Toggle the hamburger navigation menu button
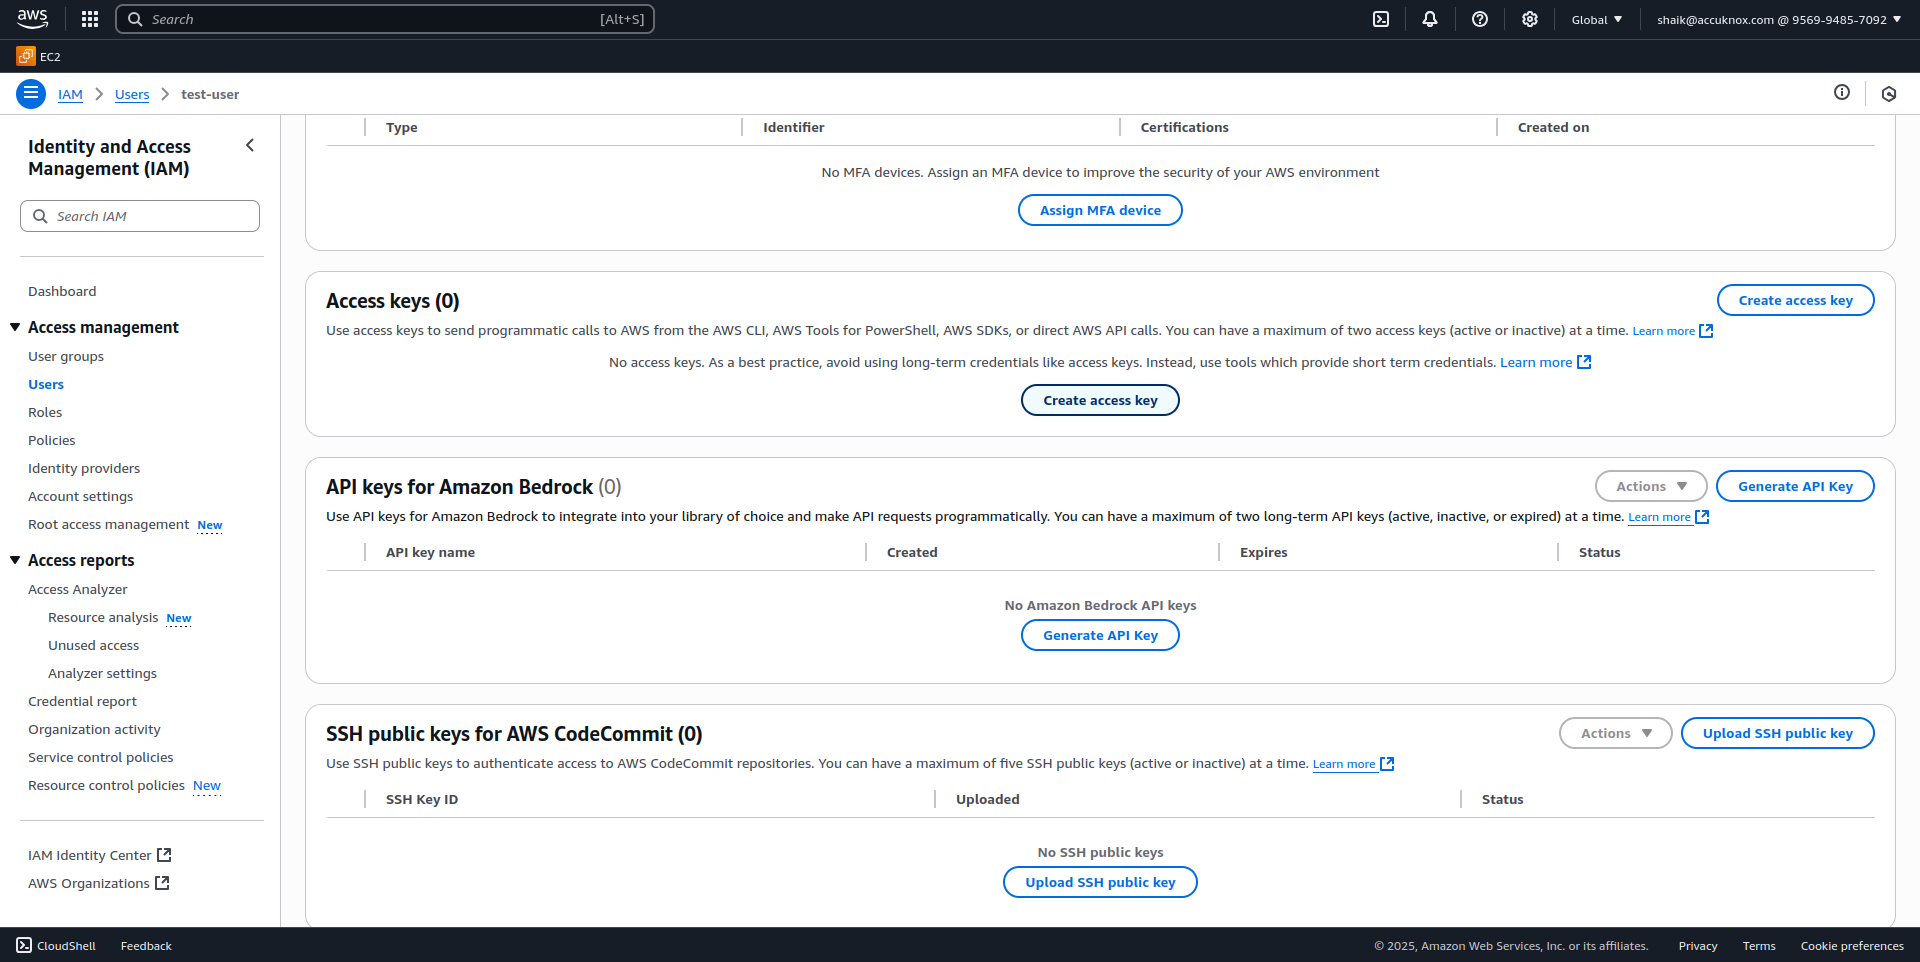1920x962 pixels. [x=31, y=94]
